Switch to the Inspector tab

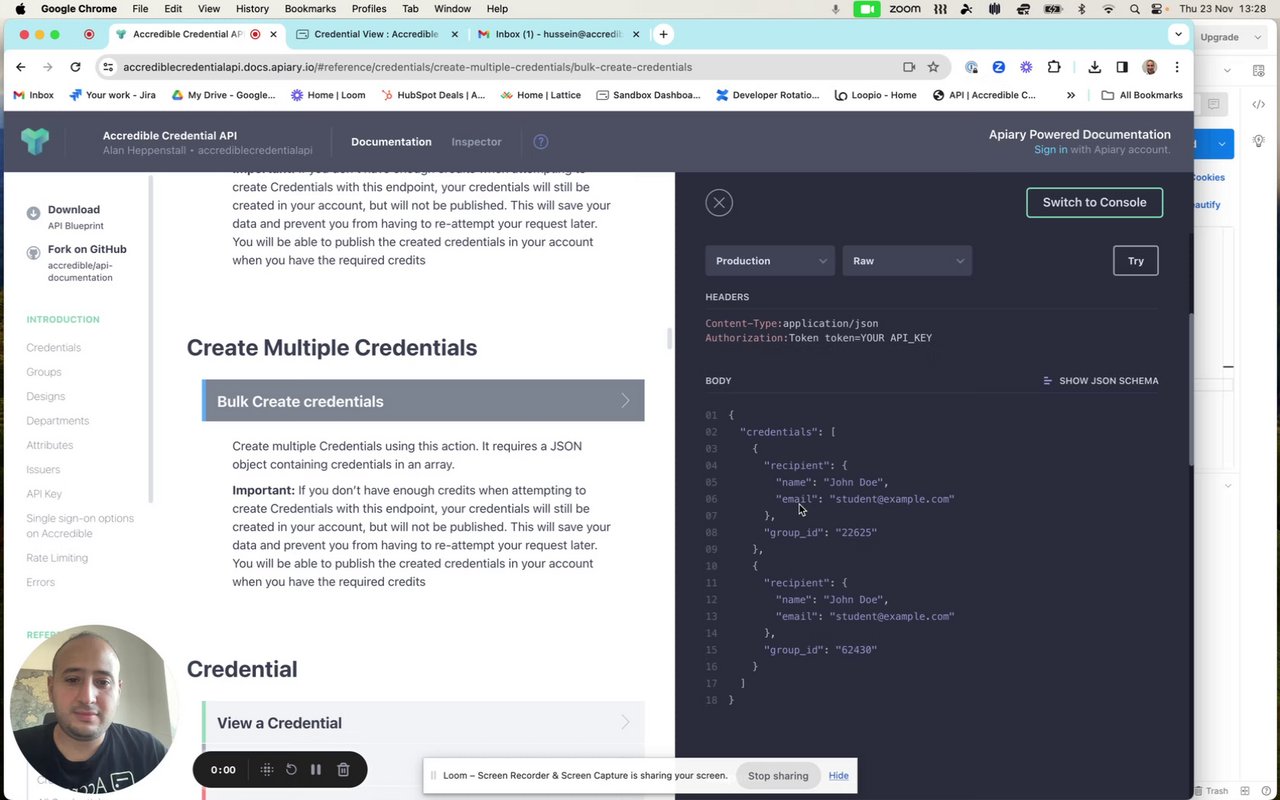[x=476, y=142]
